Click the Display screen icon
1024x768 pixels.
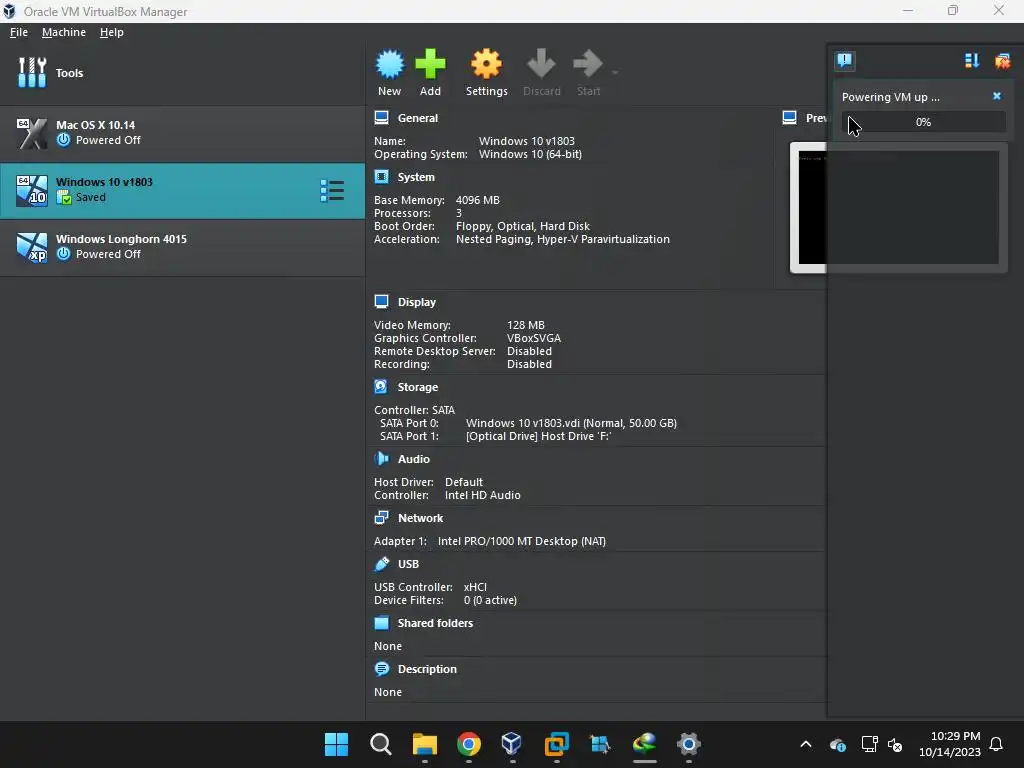point(381,302)
